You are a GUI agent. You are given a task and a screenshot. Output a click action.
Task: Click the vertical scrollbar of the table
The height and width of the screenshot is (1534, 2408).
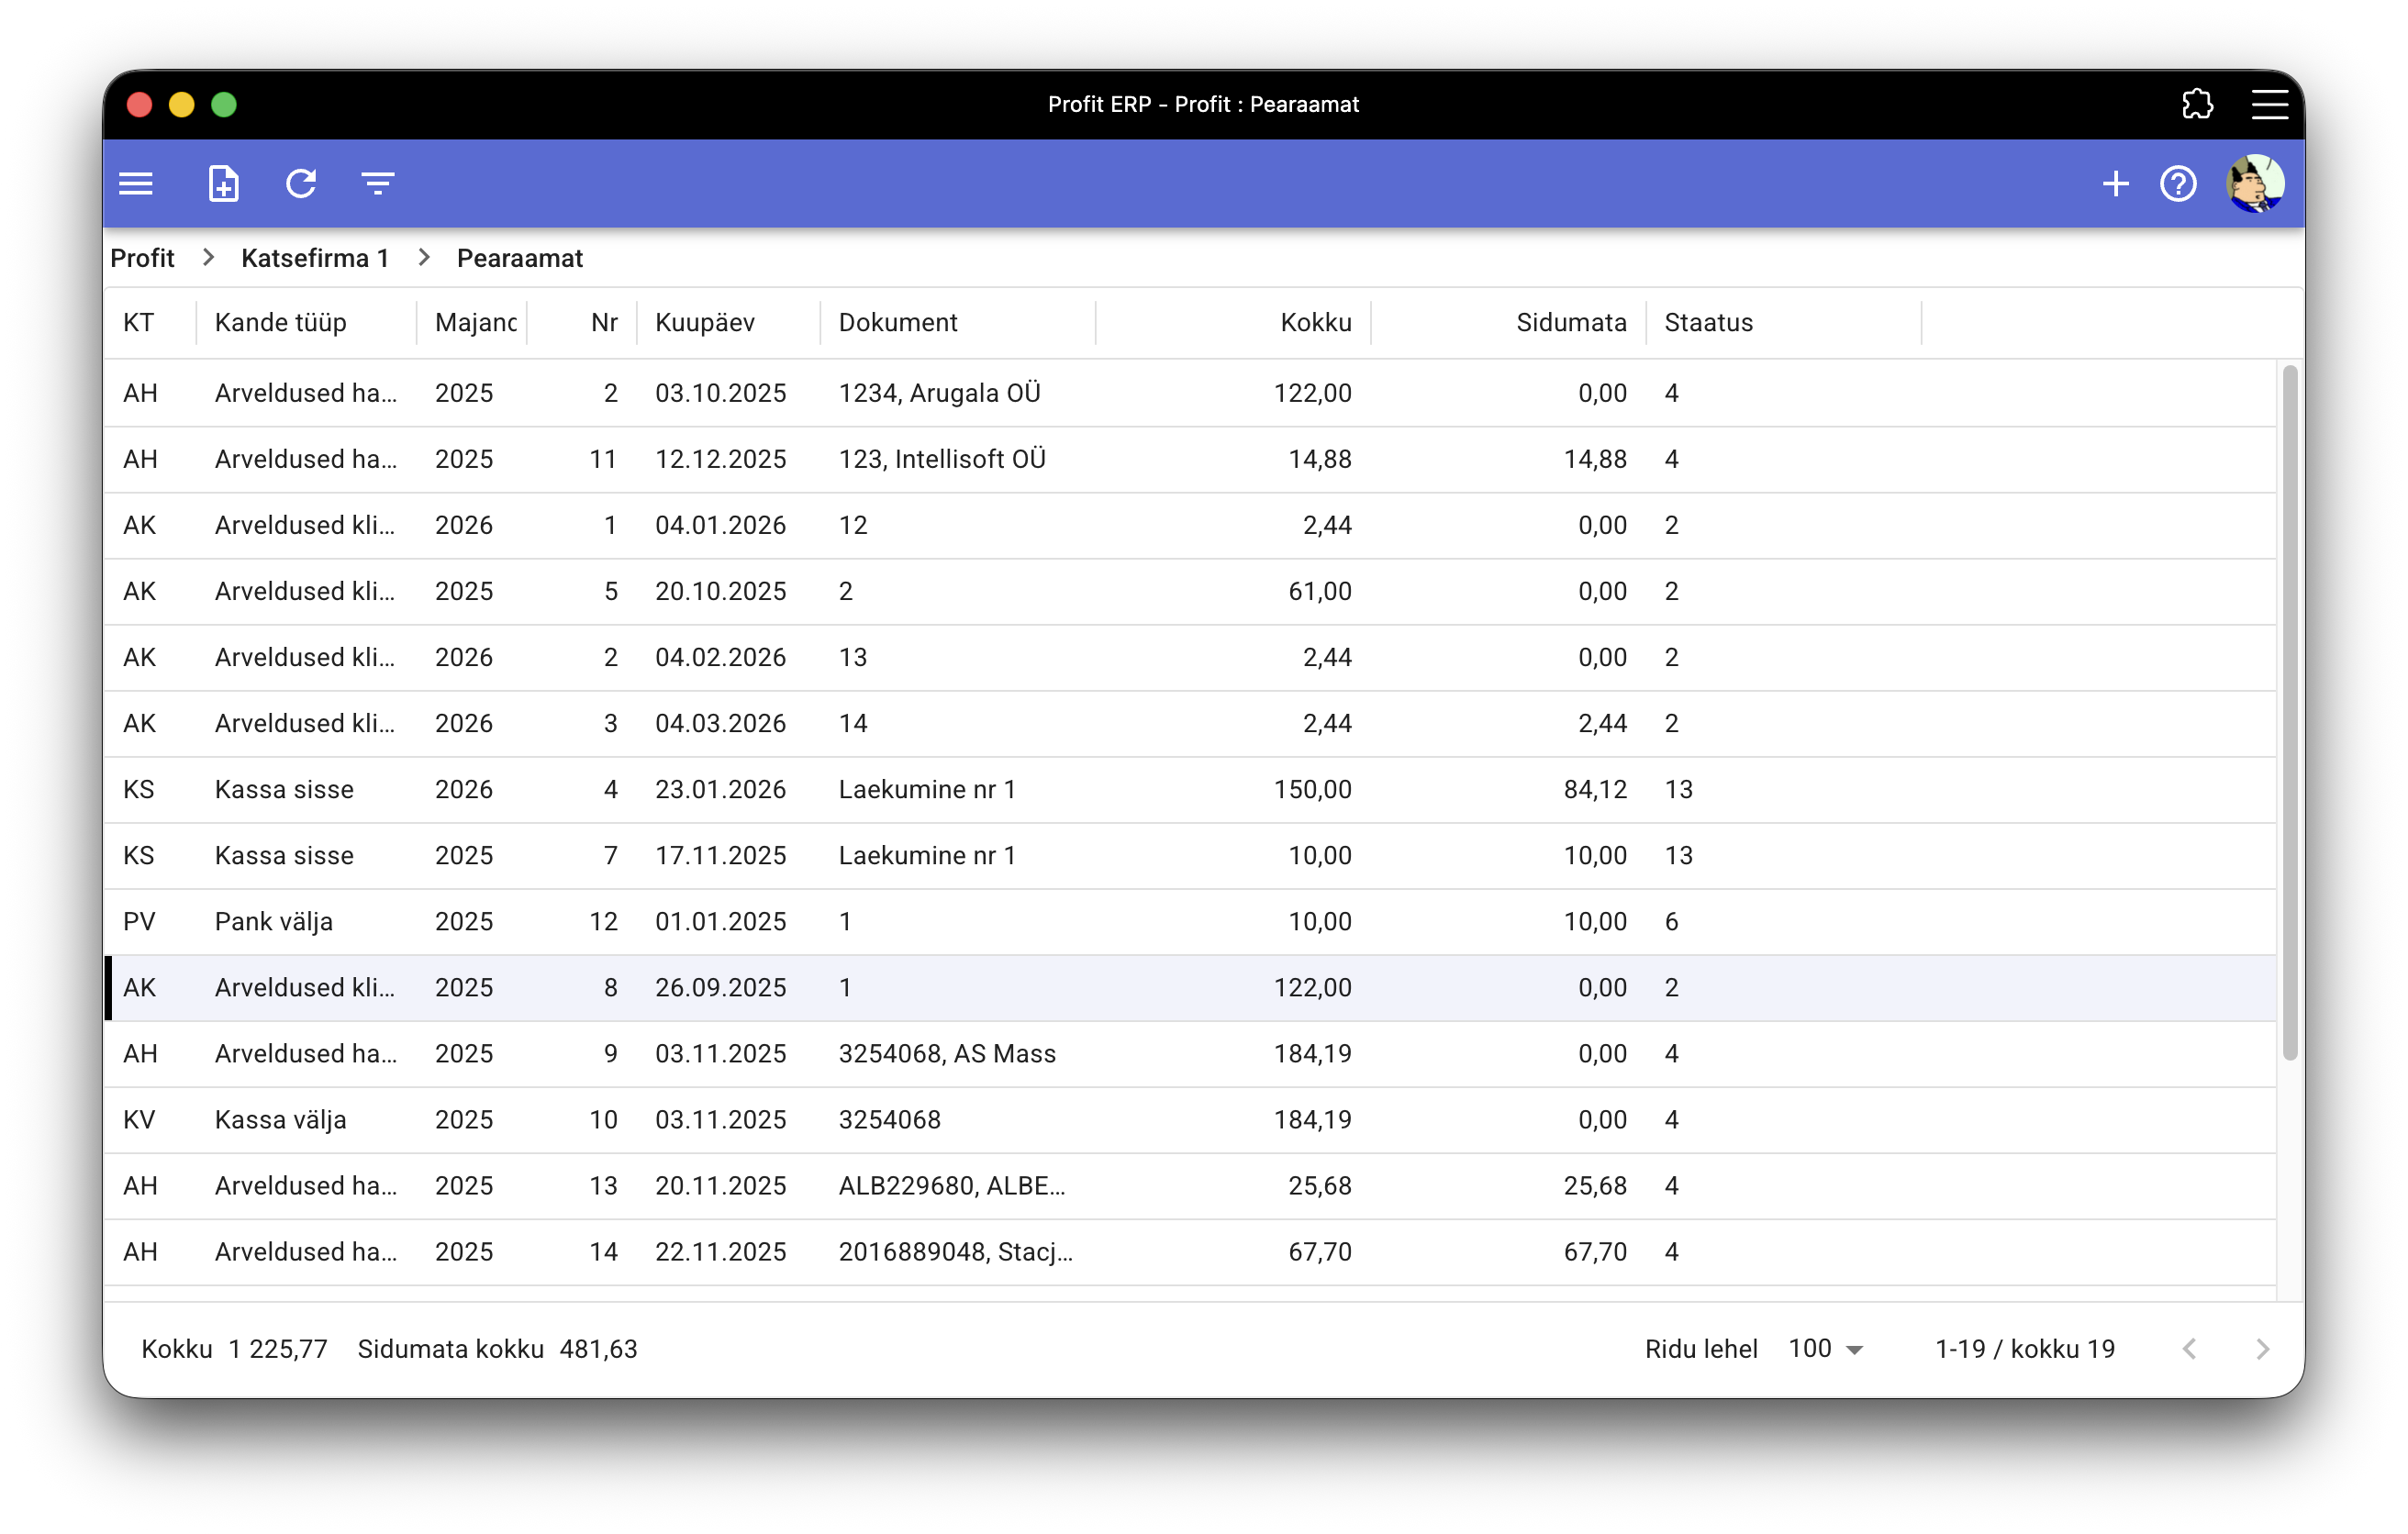(2289, 712)
